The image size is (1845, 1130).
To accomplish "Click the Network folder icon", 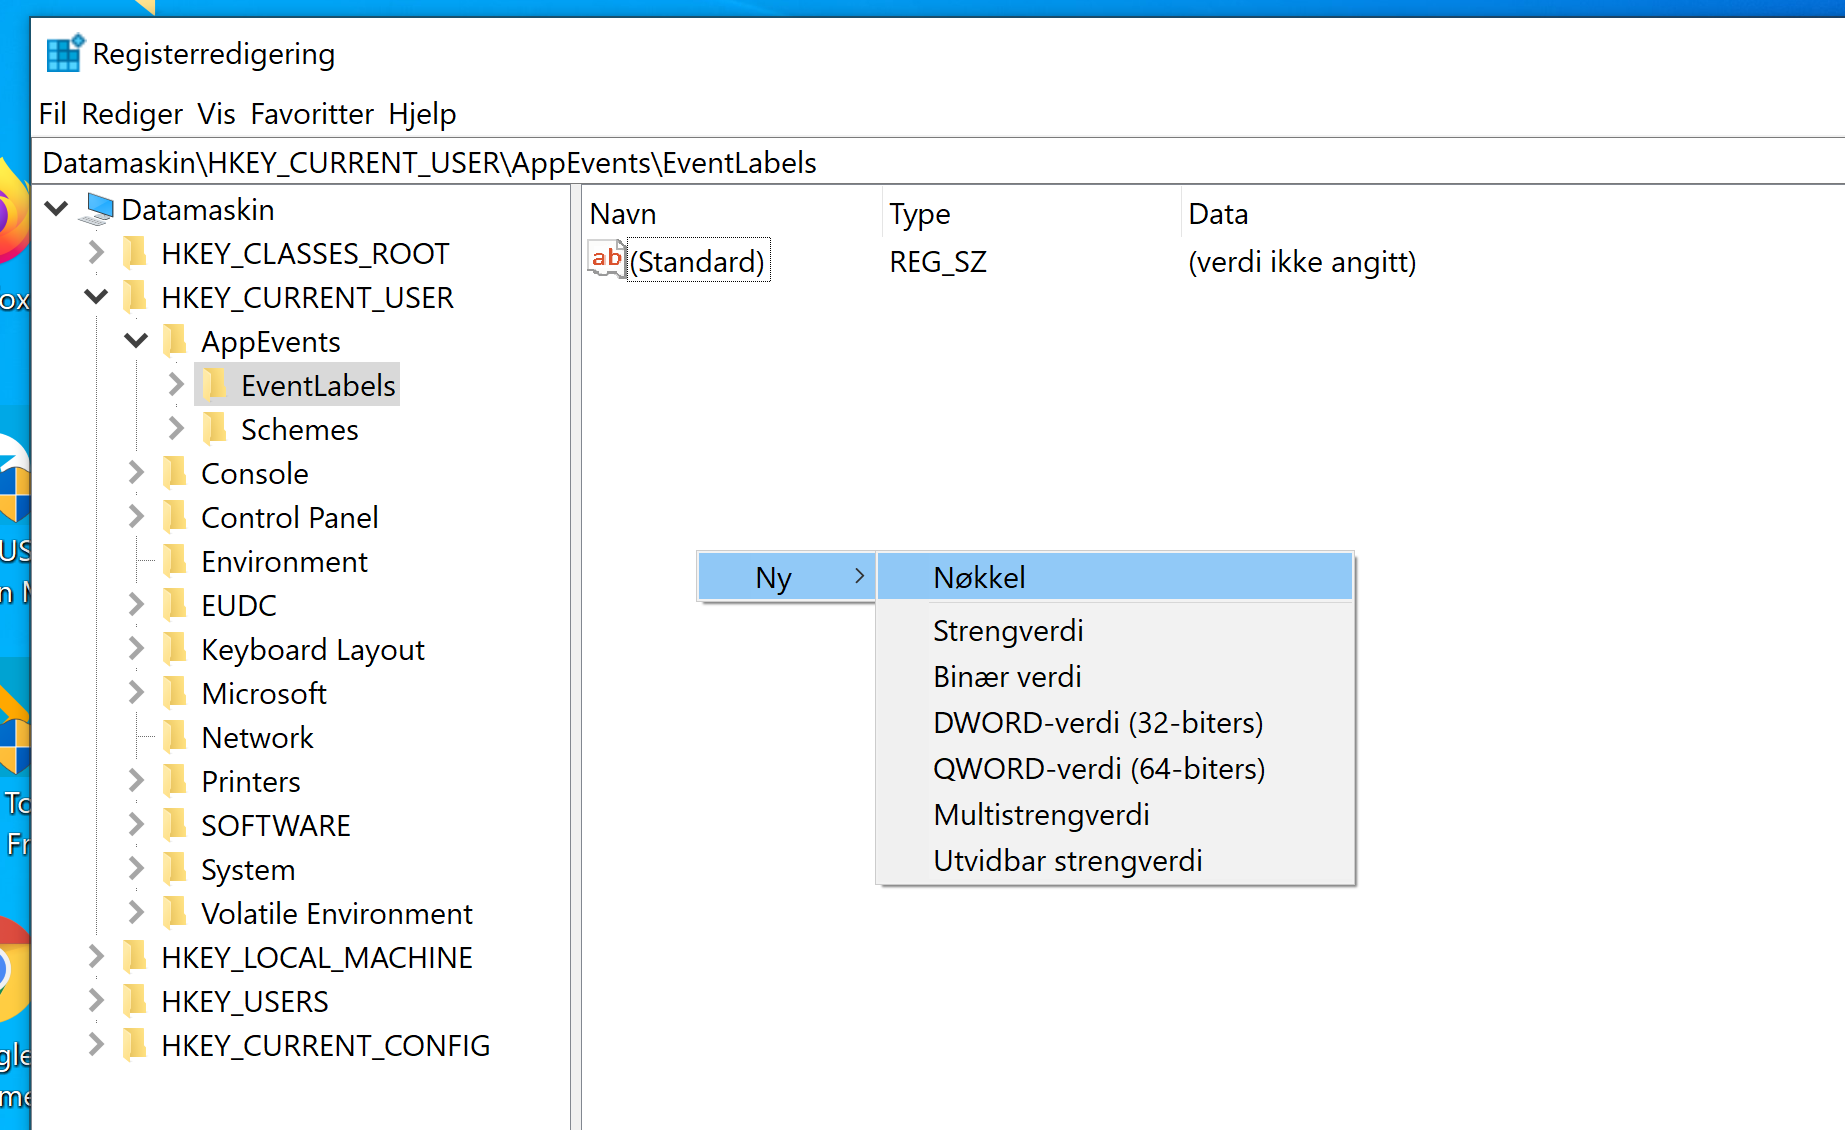I will 176,736.
